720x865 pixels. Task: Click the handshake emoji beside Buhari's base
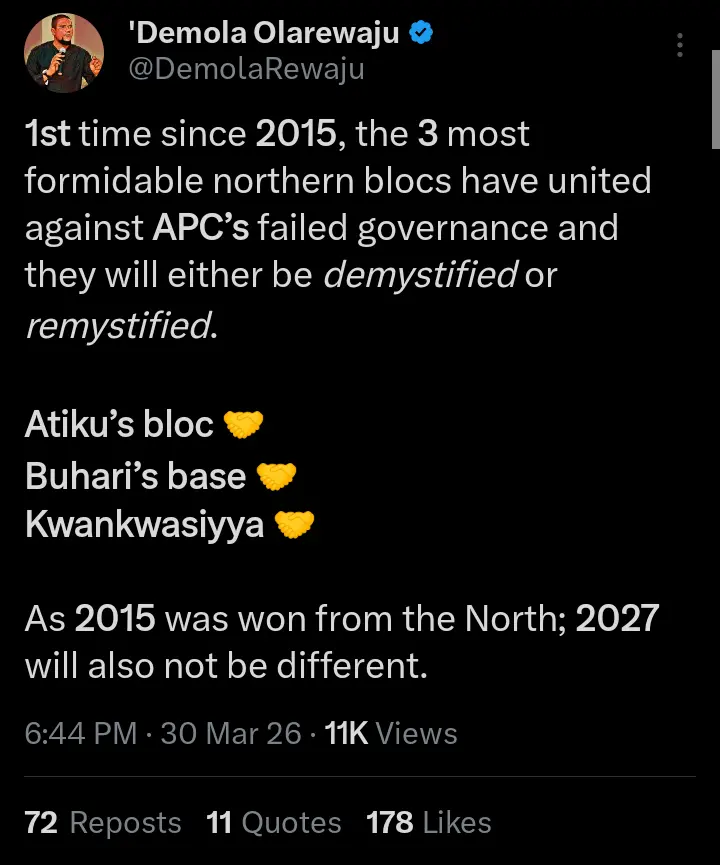coord(276,476)
